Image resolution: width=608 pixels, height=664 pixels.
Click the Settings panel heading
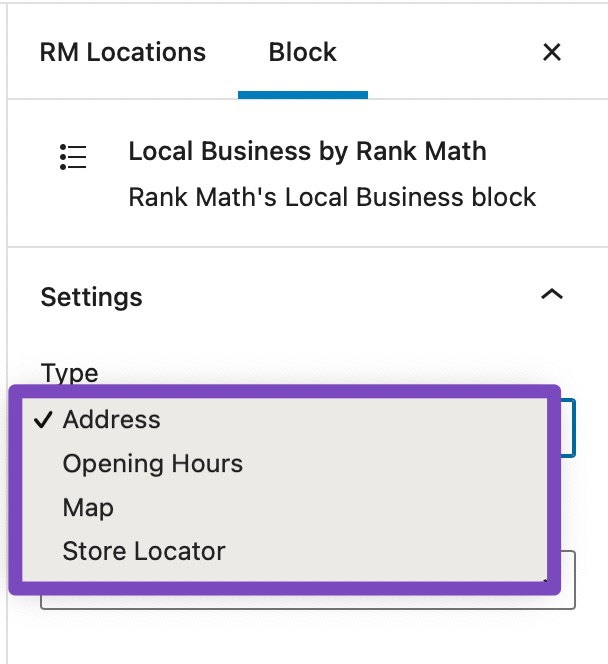91,297
